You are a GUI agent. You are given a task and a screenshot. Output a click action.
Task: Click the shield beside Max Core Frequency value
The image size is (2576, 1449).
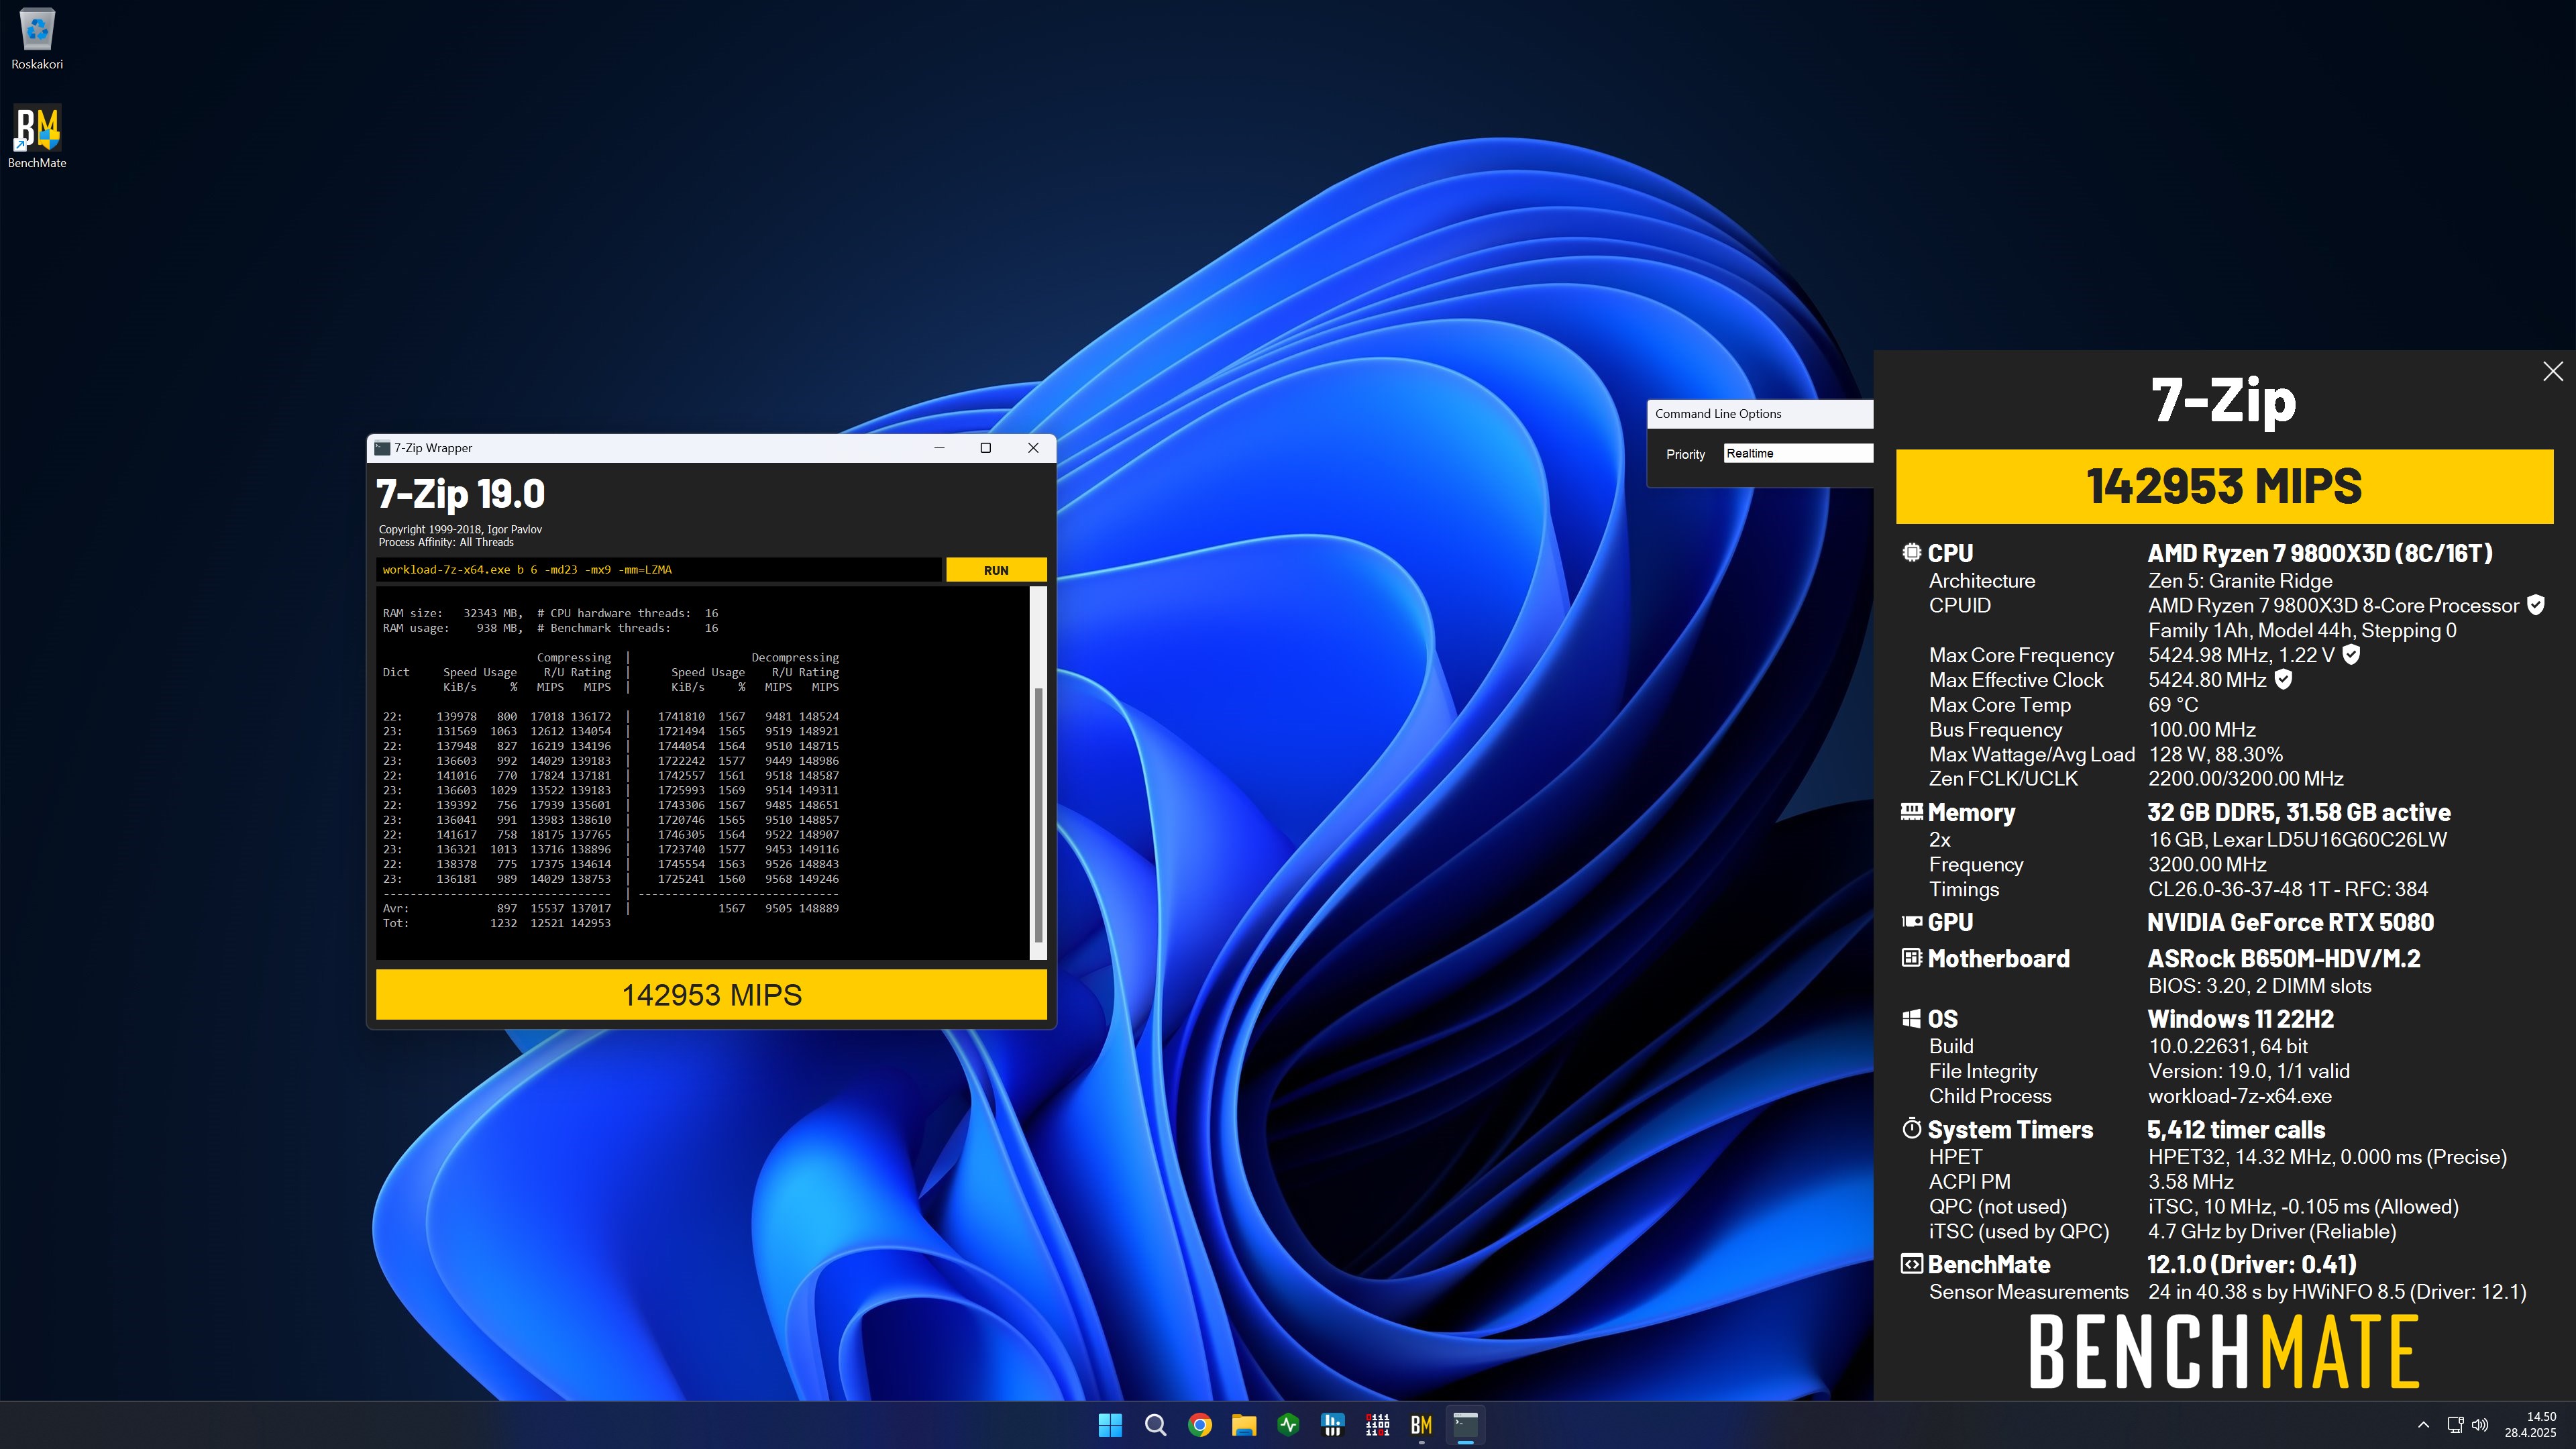pyautogui.click(x=2351, y=655)
